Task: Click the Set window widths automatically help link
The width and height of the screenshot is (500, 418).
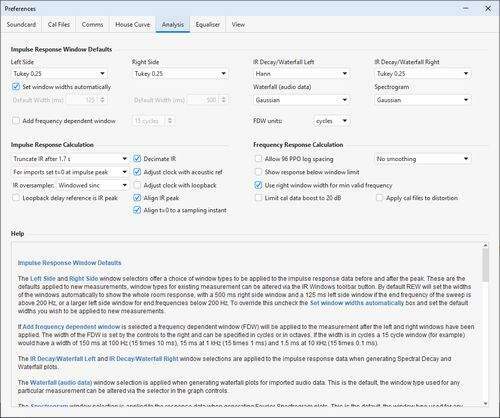Action: pos(357,303)
